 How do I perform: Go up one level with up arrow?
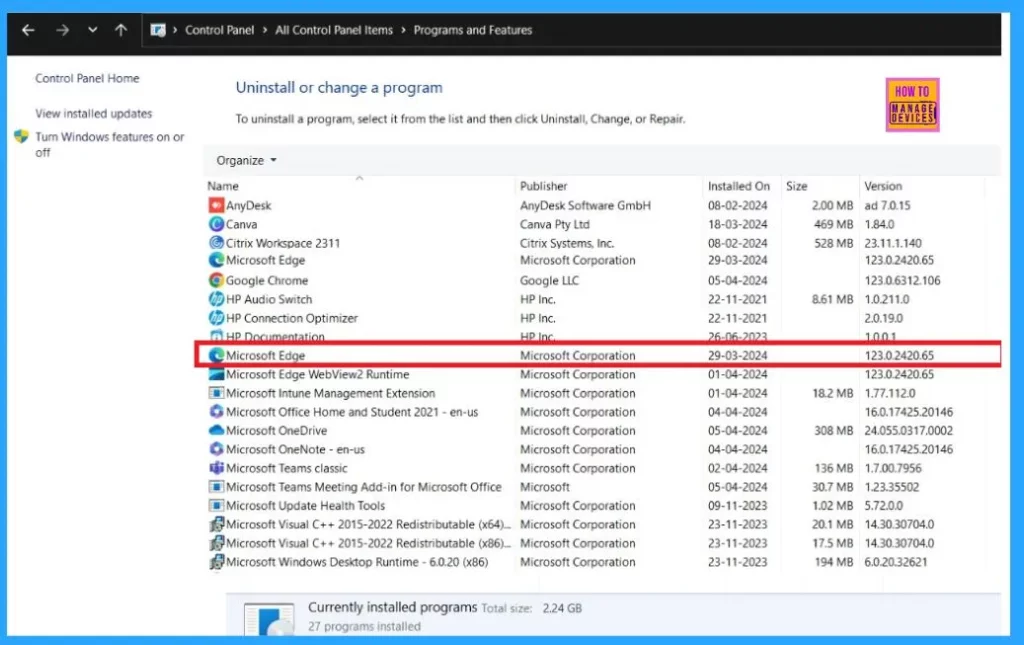[121, 30]
